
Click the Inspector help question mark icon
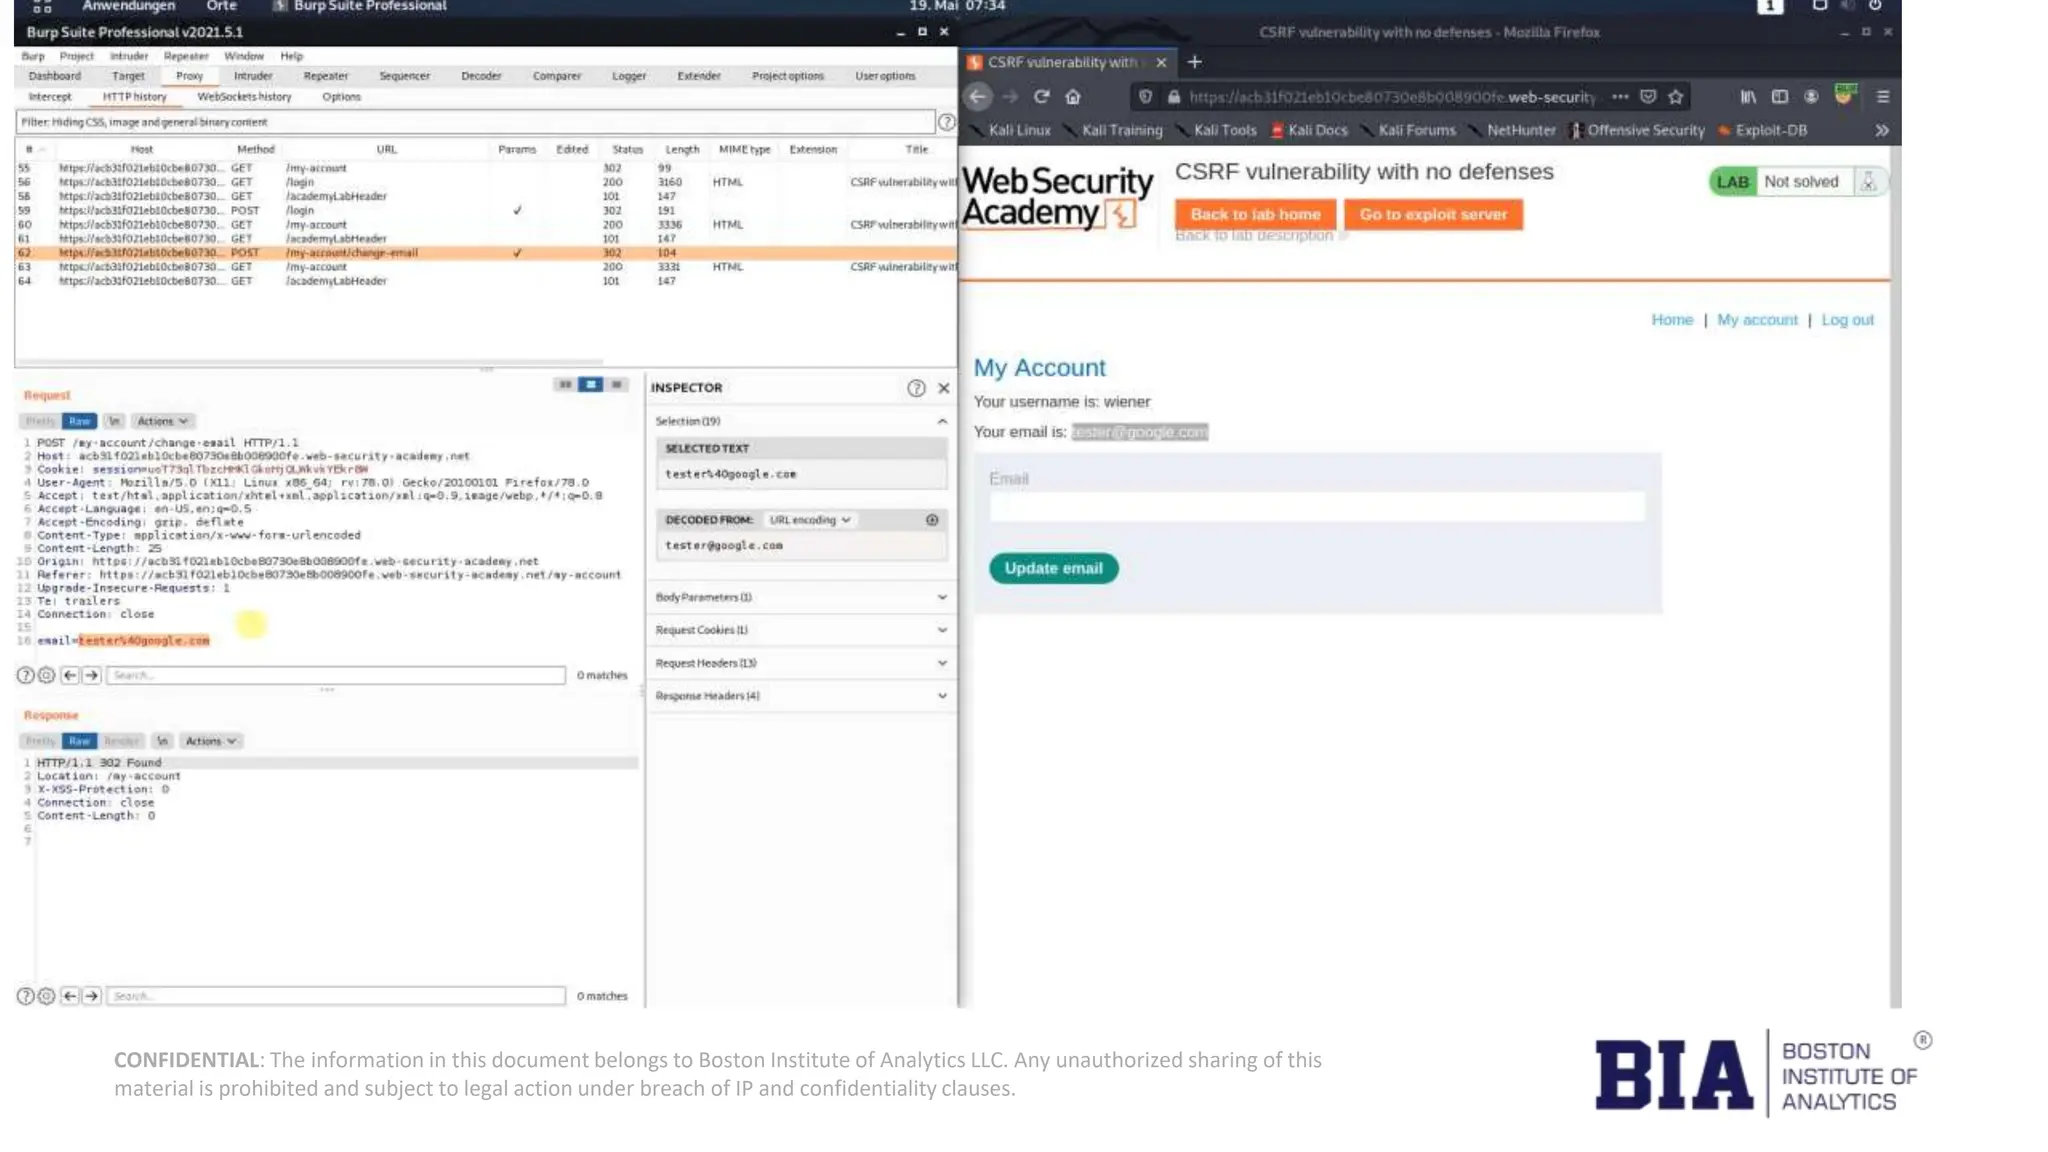click(916, 388)
